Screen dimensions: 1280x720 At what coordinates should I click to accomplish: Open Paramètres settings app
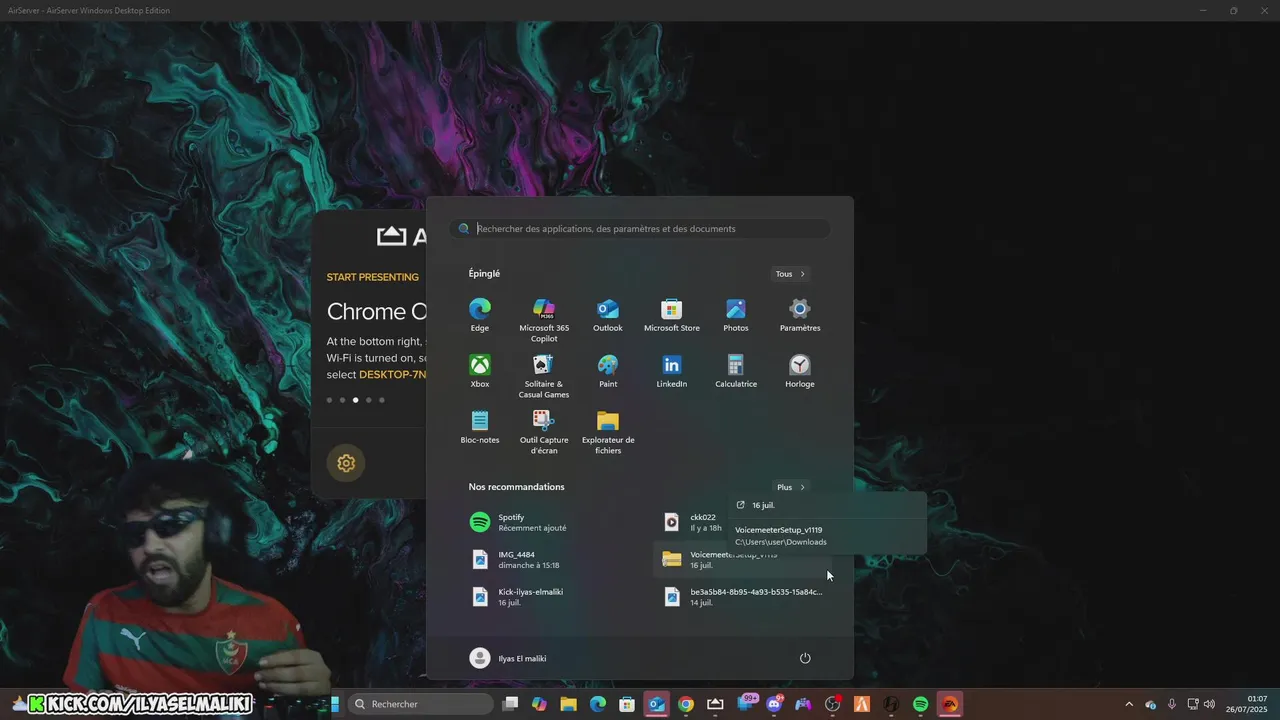click(x=800, y=315)
